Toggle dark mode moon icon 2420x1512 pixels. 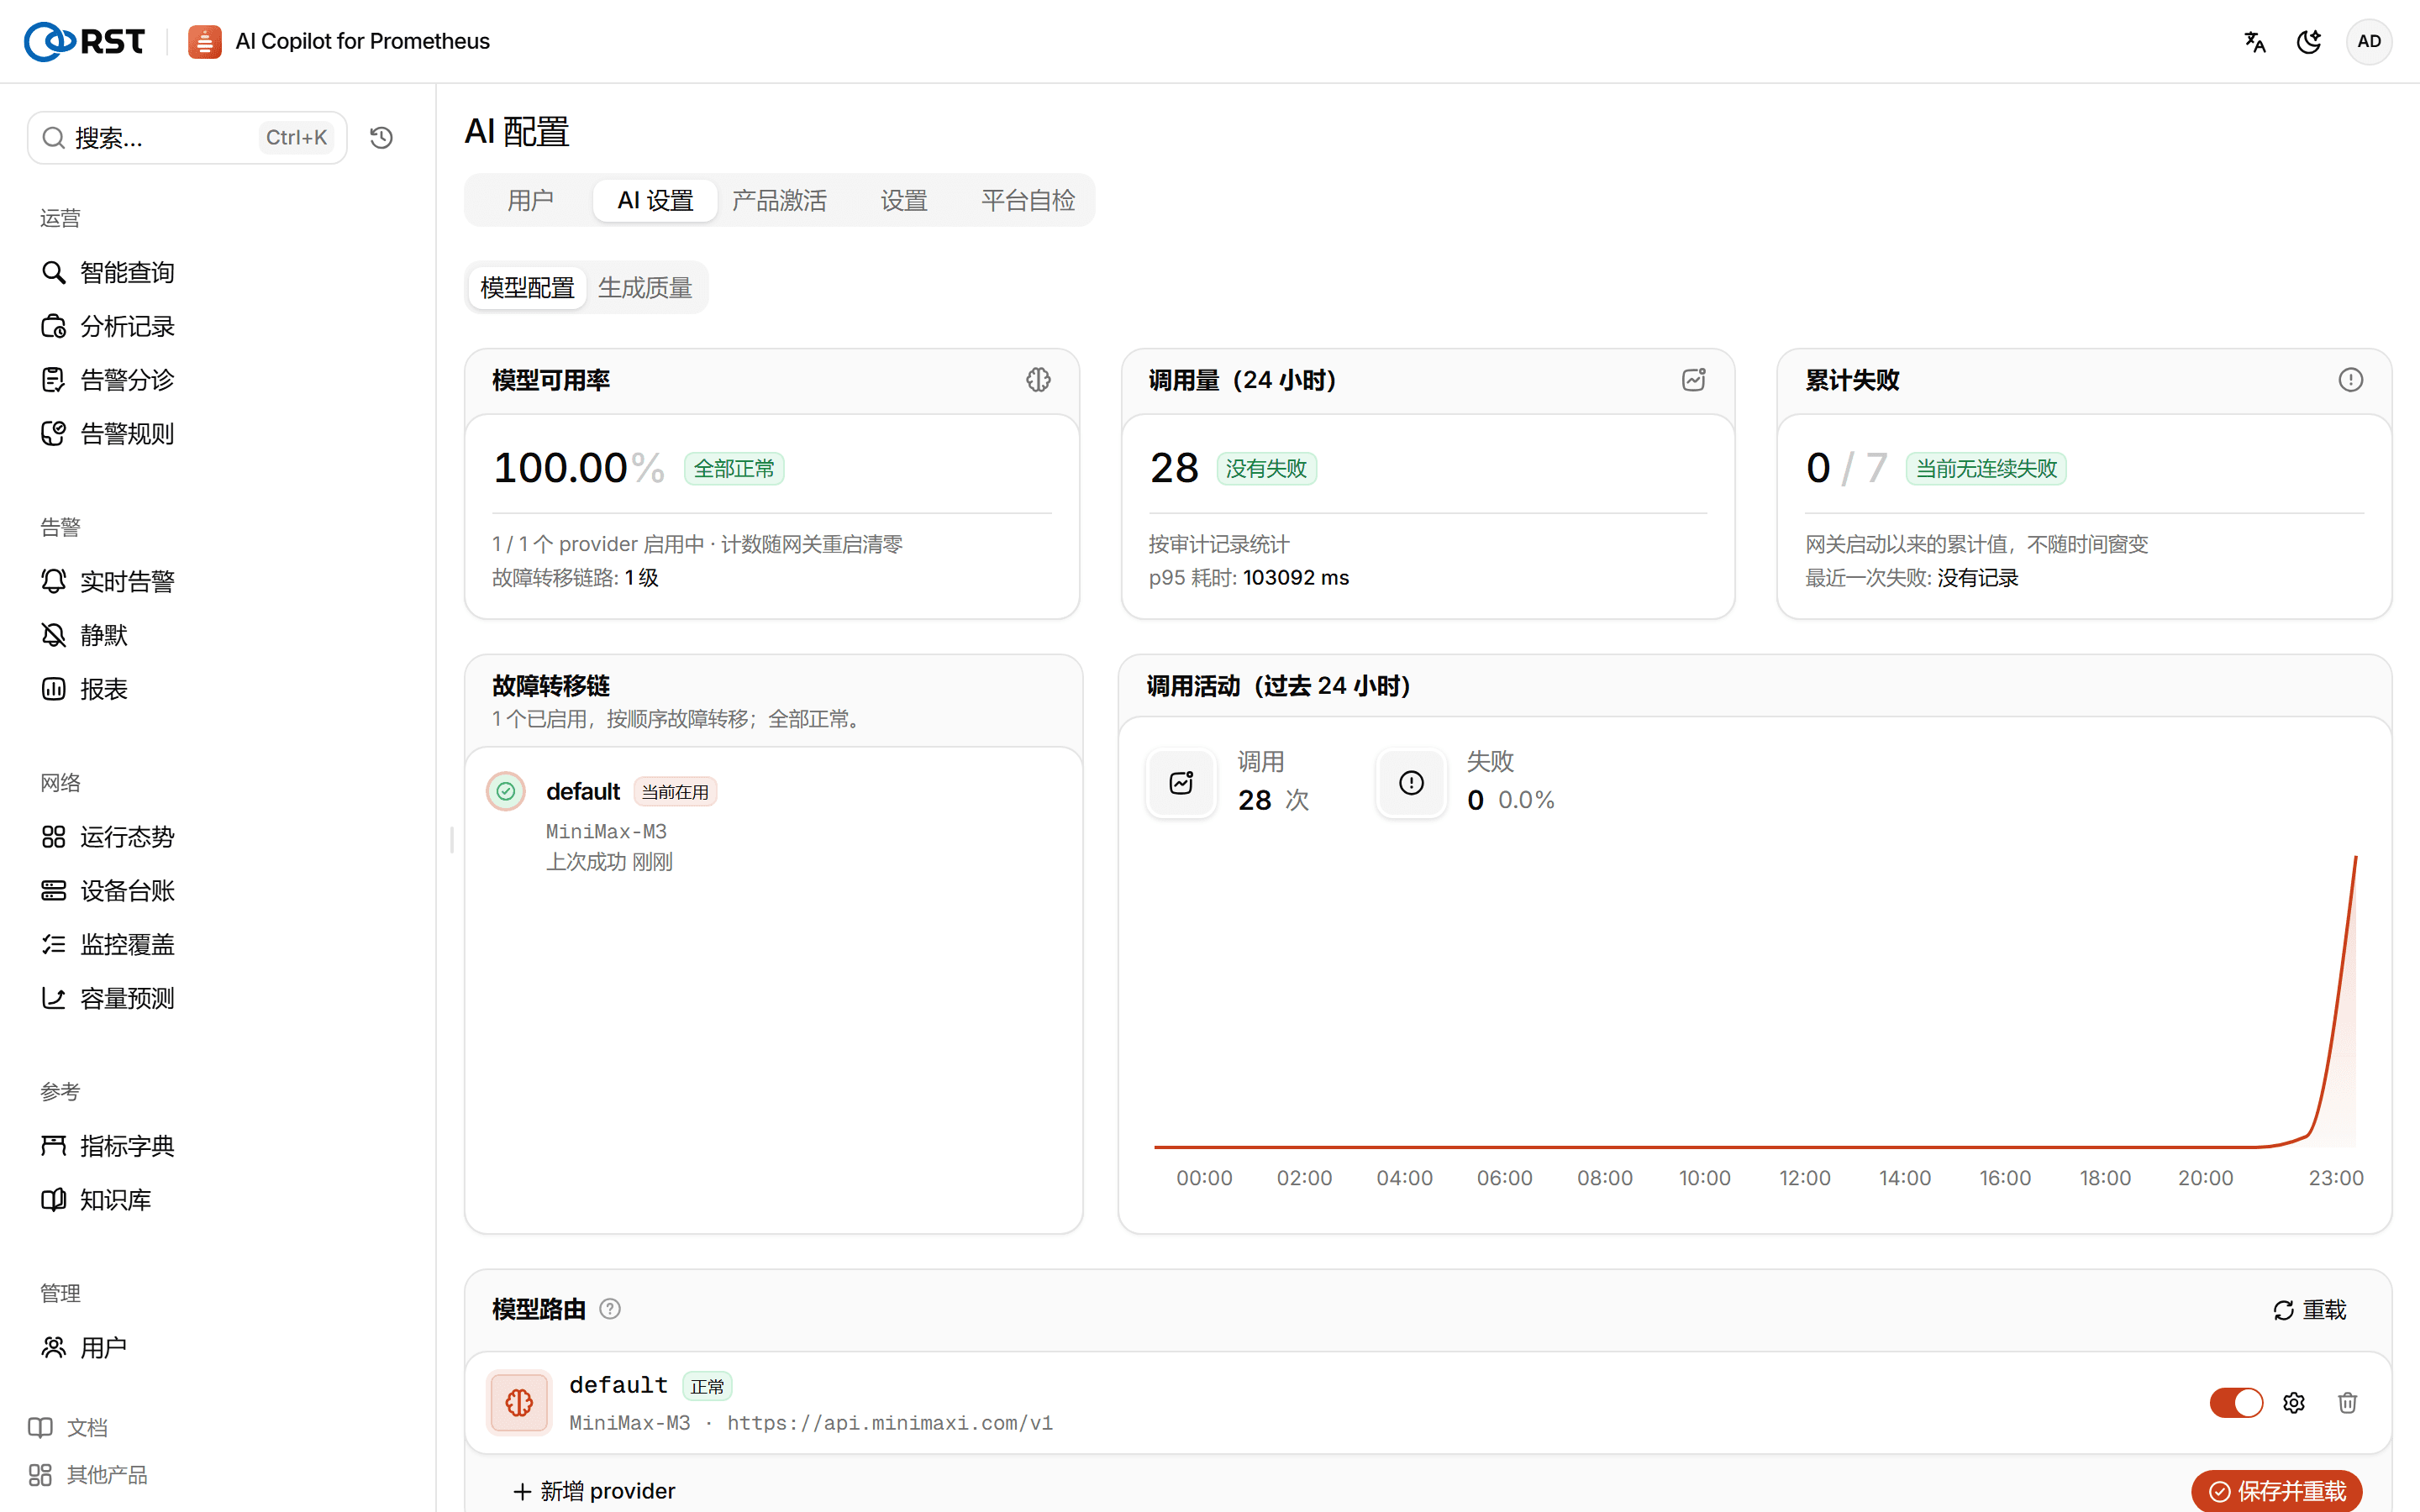[2308, 41]
